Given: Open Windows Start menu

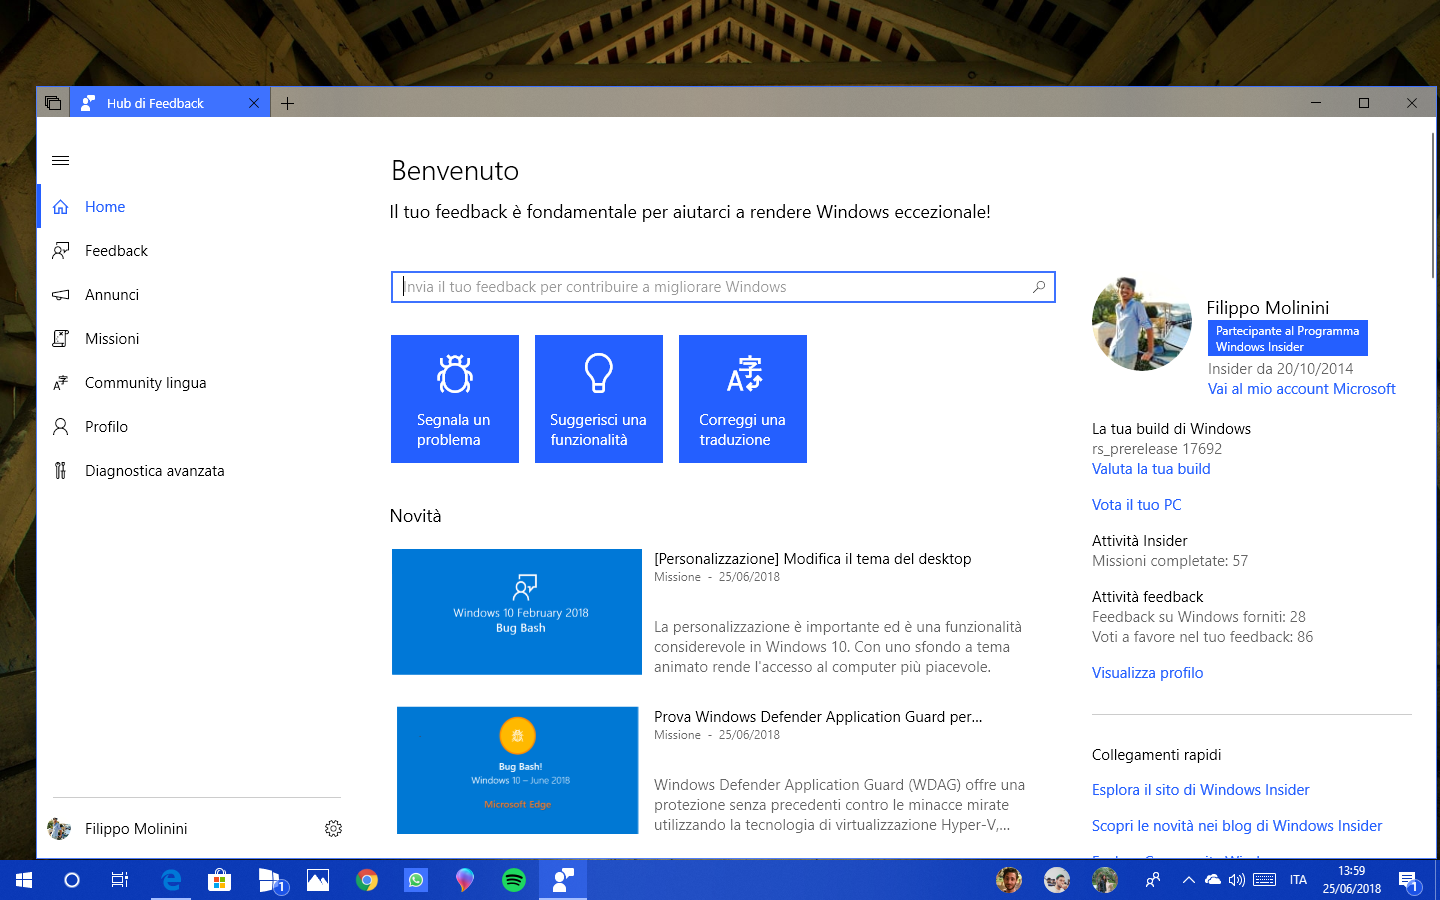Looking at the screenshot, I should 24,880.
